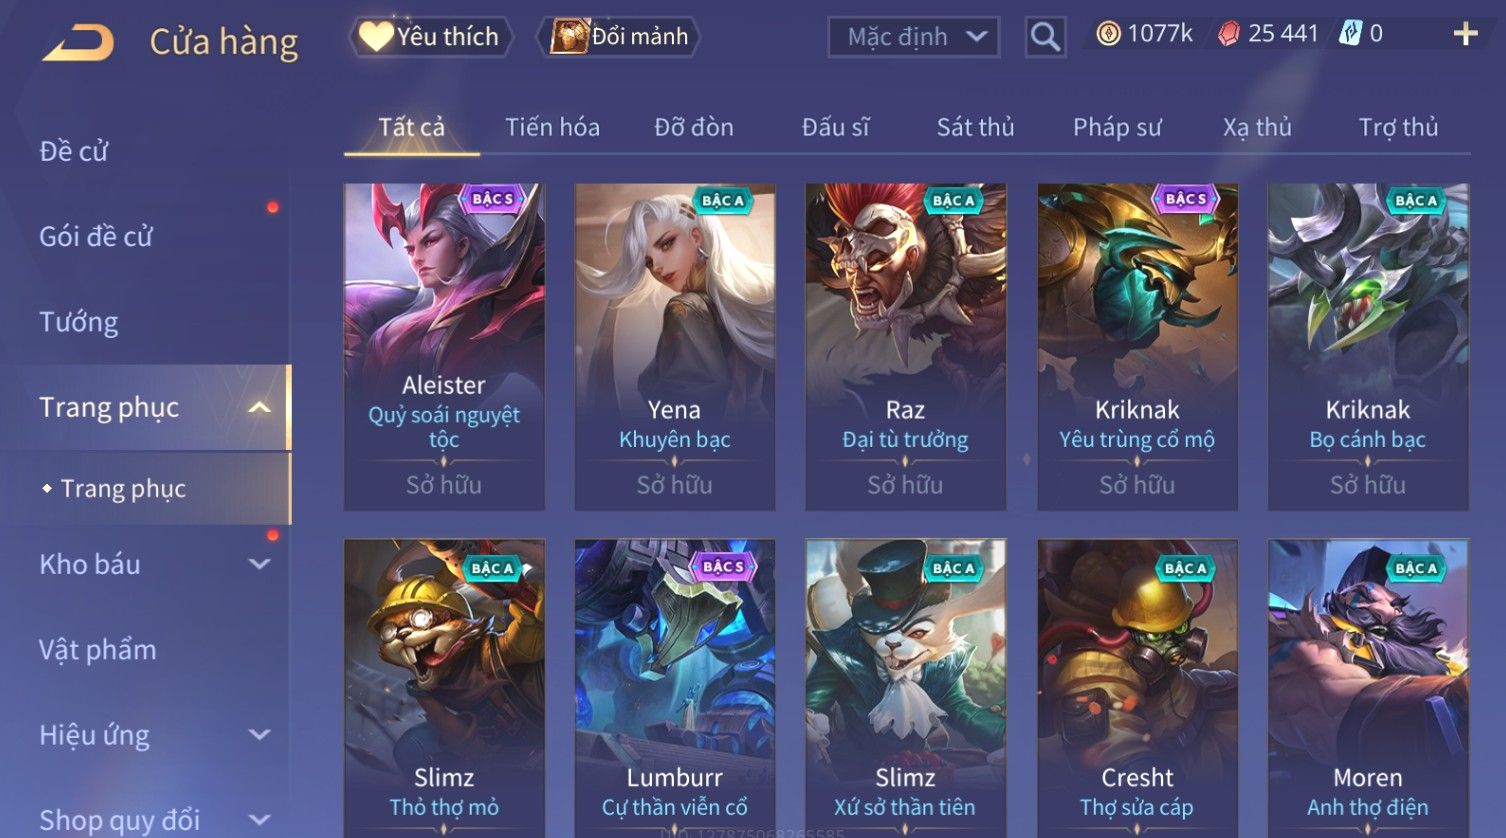The height and width of the screenshot is (838, 1506).
Task: Switch to the Sát thủ tab
Action: pyautogui.click(x=975, y=127)
